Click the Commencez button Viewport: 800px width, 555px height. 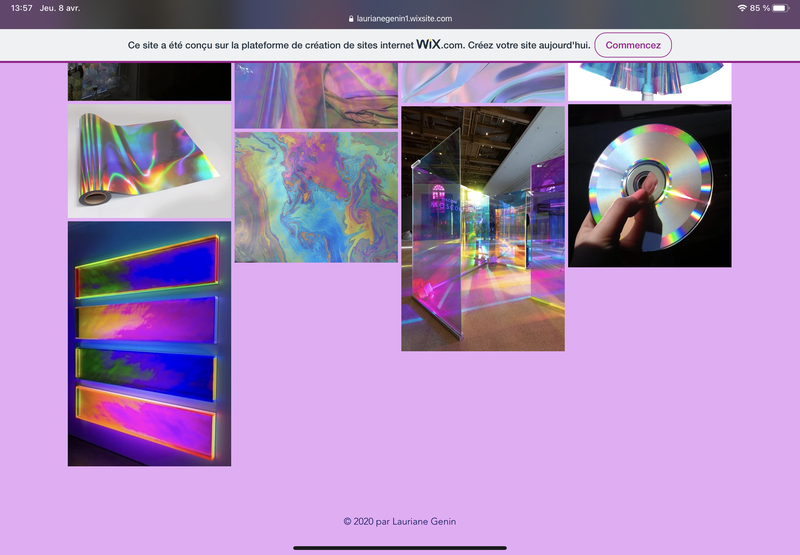point(632,45)
